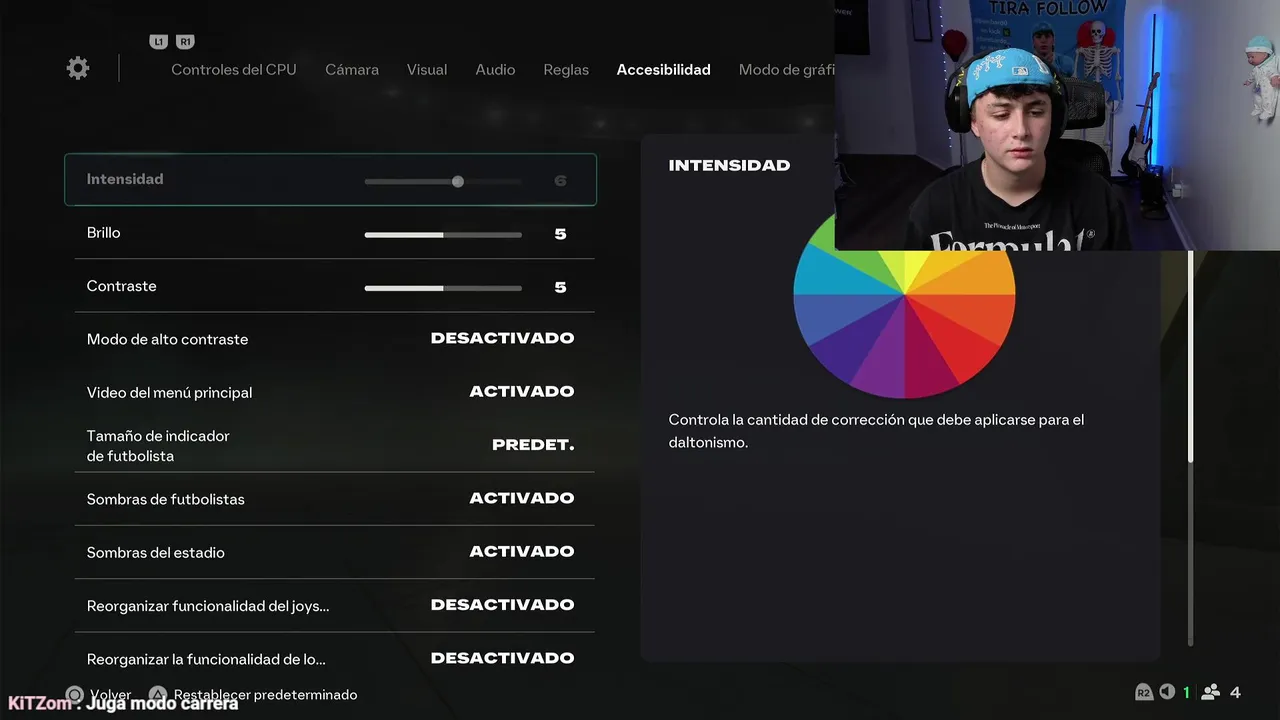Click the Restablecer predeterminado button
Image resolution: width=1280 pixels, height=720 pixels.
click(265, 694)
